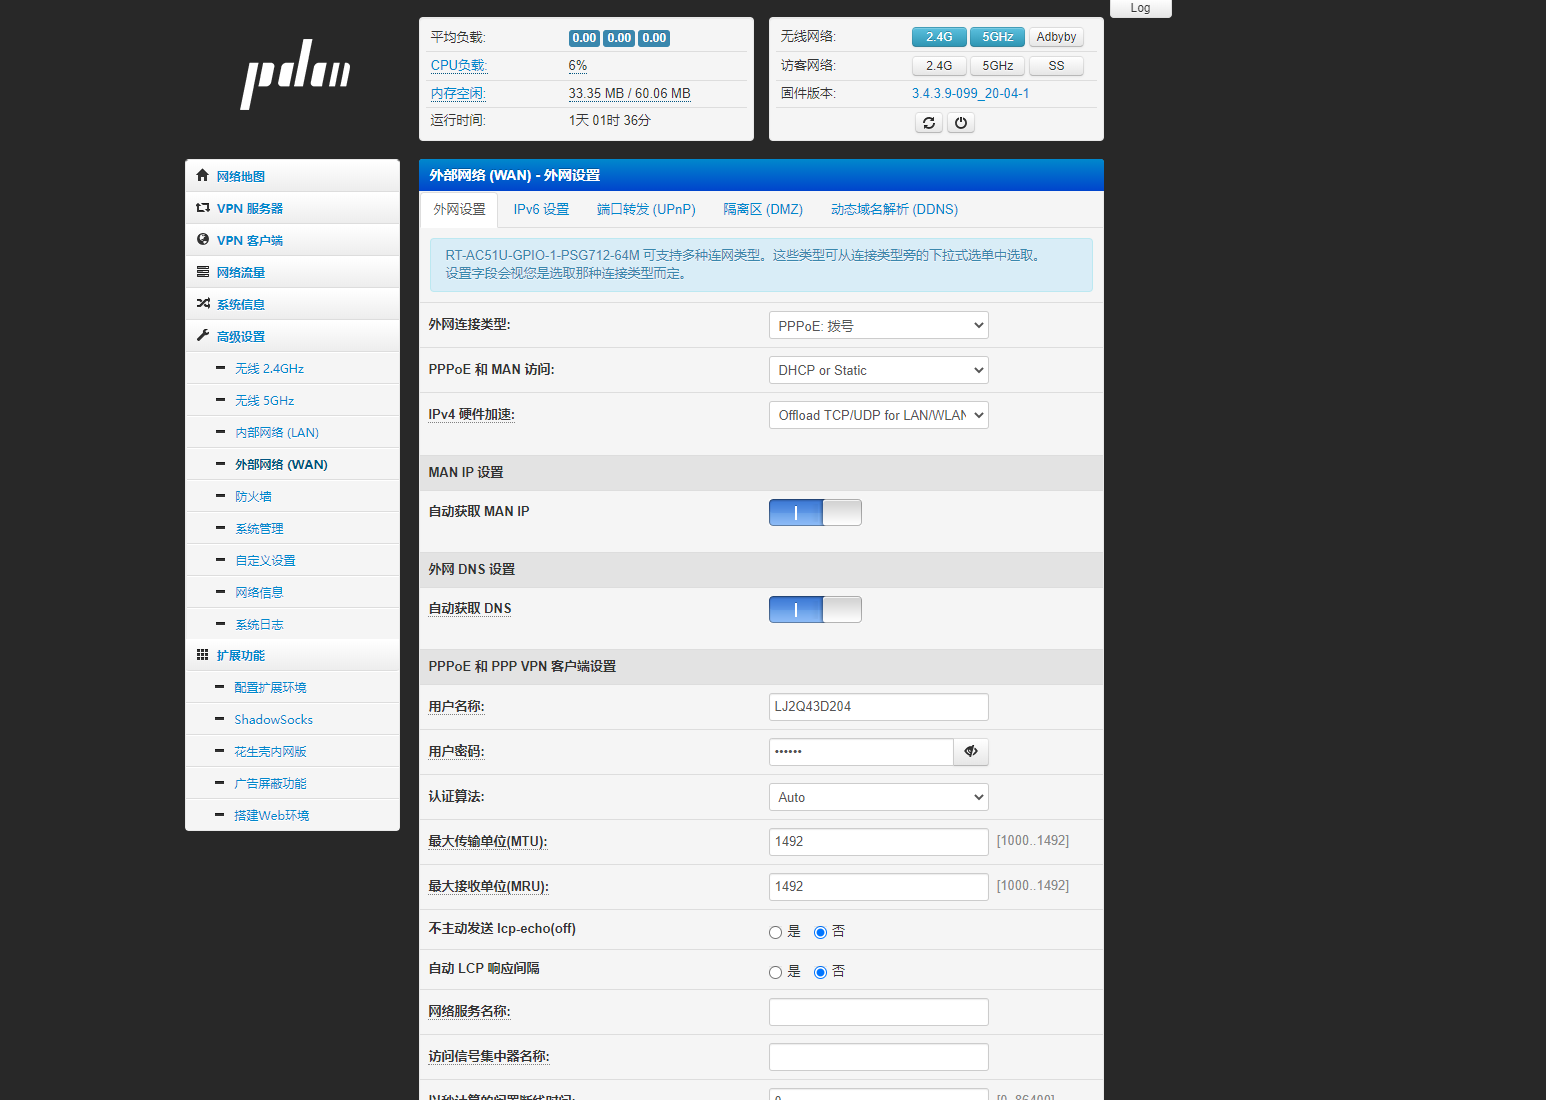
Task: Click the shuffle icon beside 系统信息
Action: coord(203,304)
